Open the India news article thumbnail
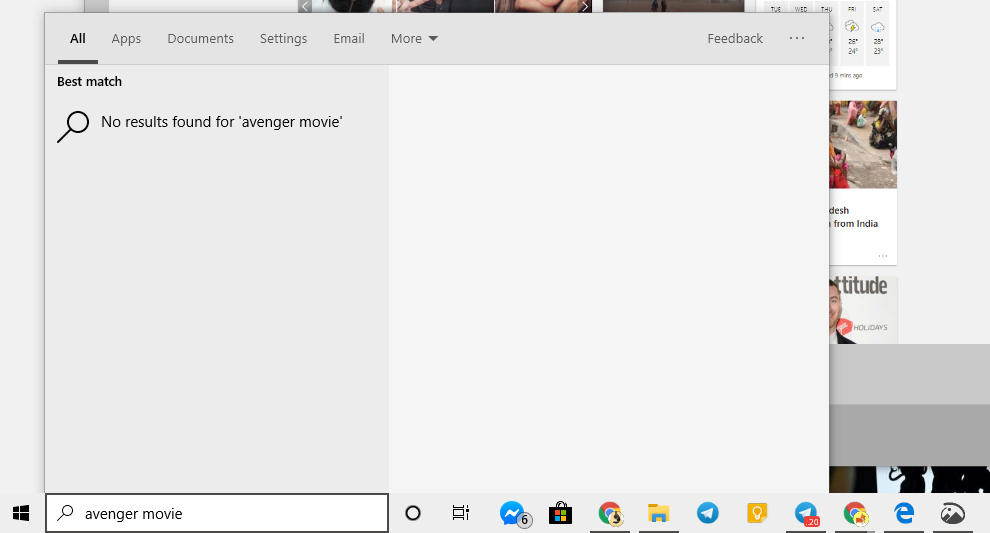The height and width of the screenshot is (533, 990). 862,145
